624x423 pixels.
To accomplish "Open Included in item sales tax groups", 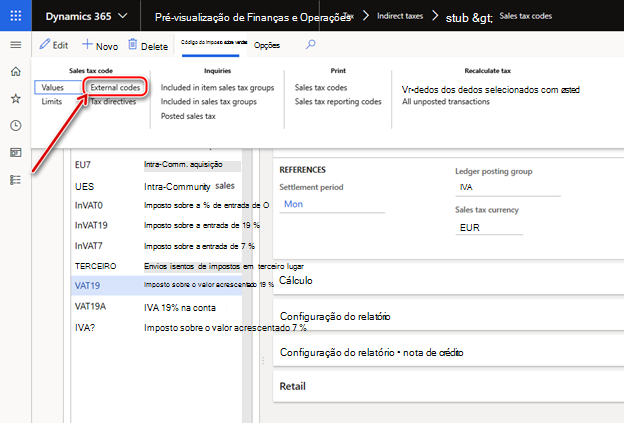I will (x=217, y=88).
